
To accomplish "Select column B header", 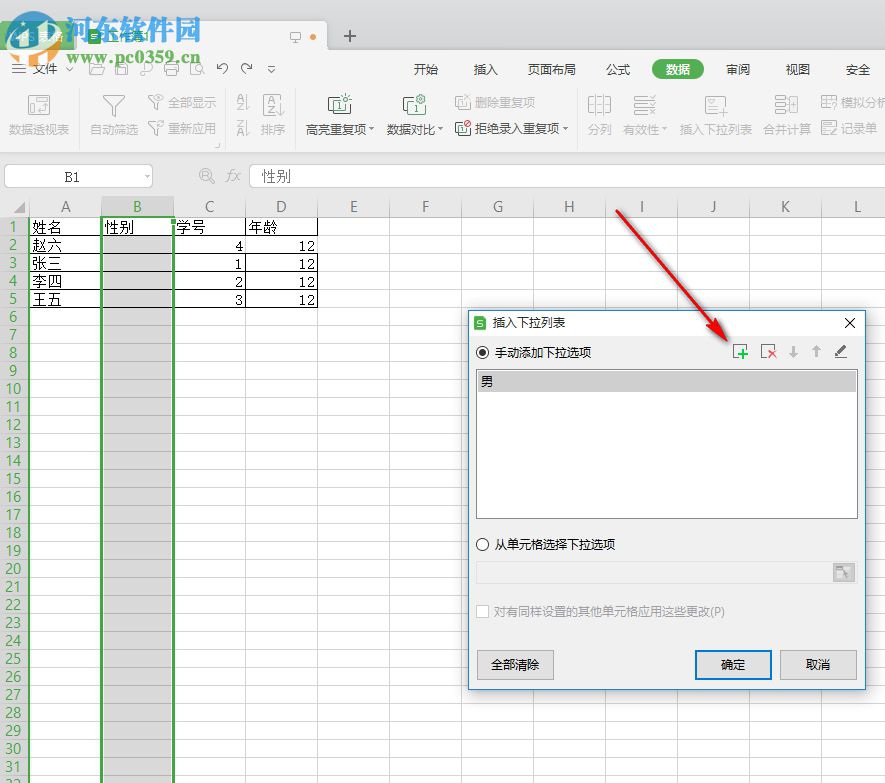I will pos(137,207).
